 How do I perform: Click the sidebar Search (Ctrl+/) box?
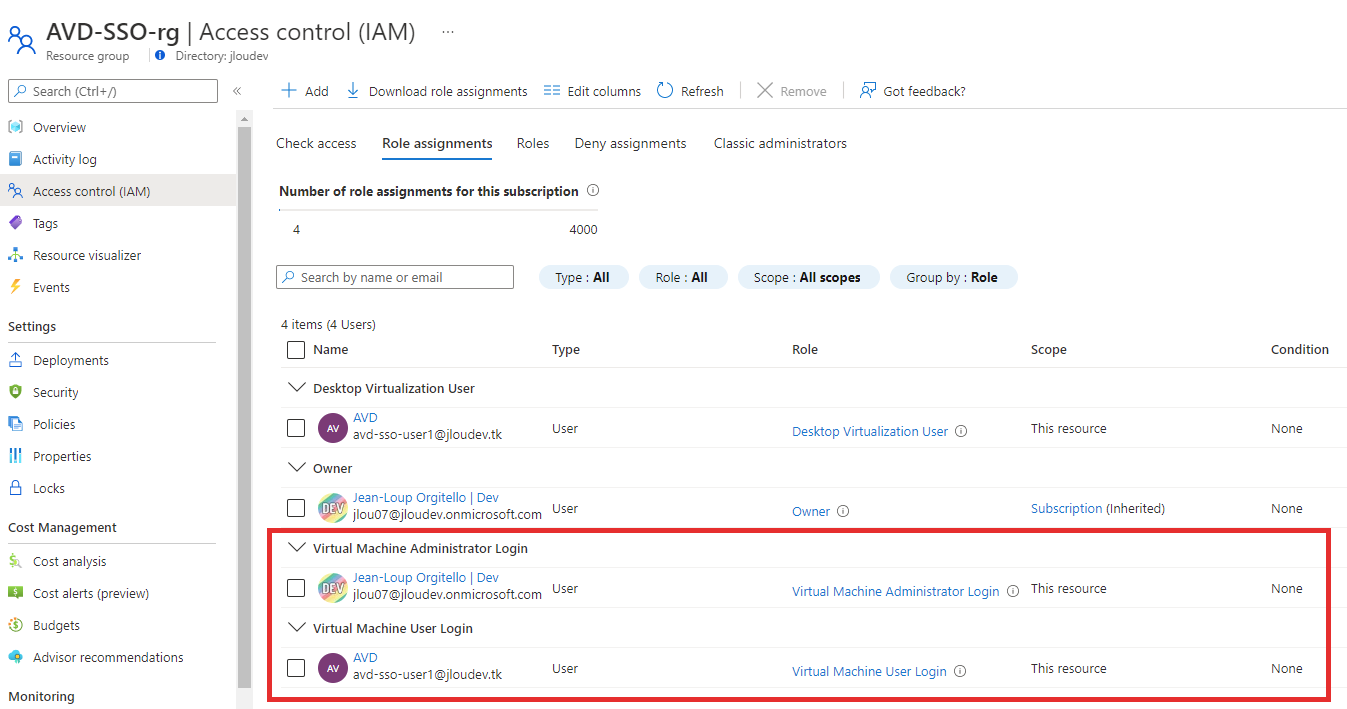tap(113, 91)
